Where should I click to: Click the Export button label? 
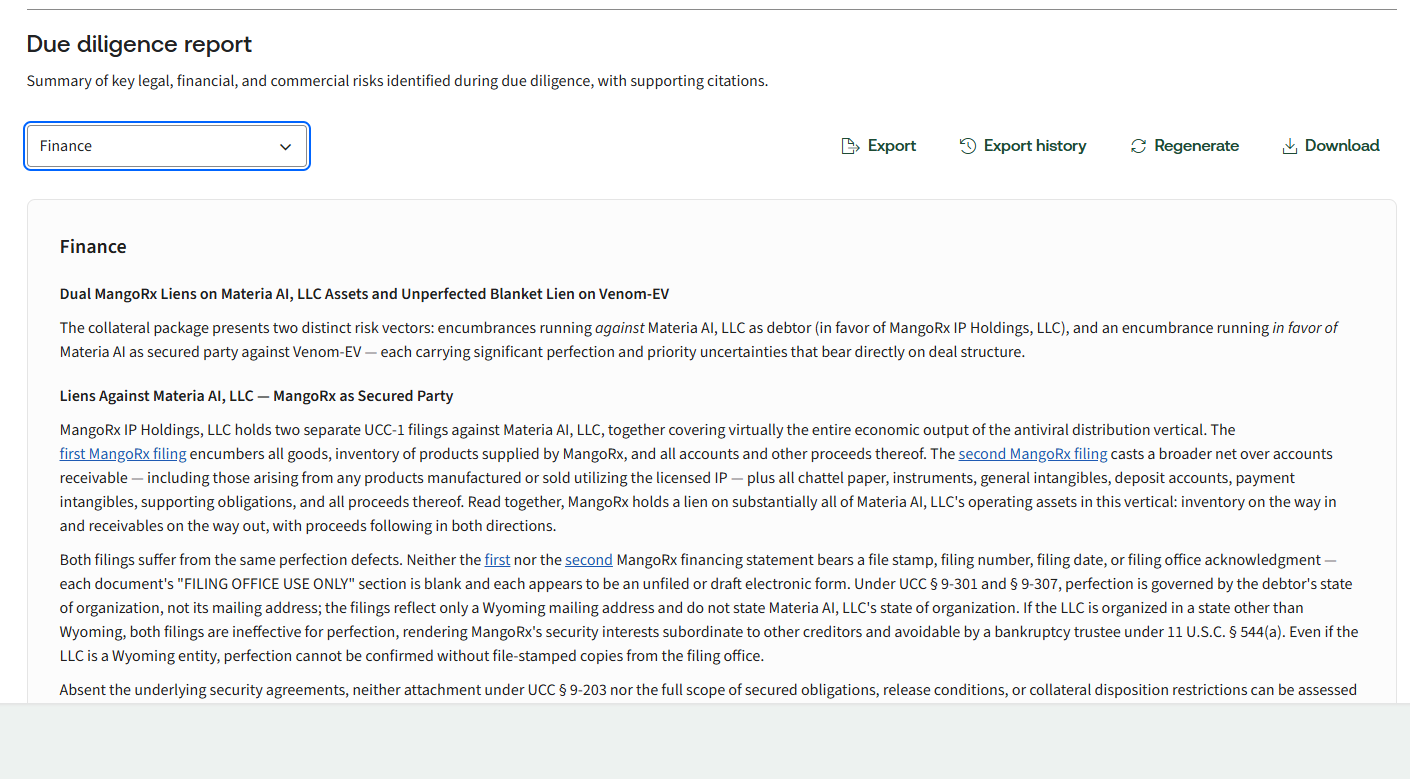(x=892, y=146)
